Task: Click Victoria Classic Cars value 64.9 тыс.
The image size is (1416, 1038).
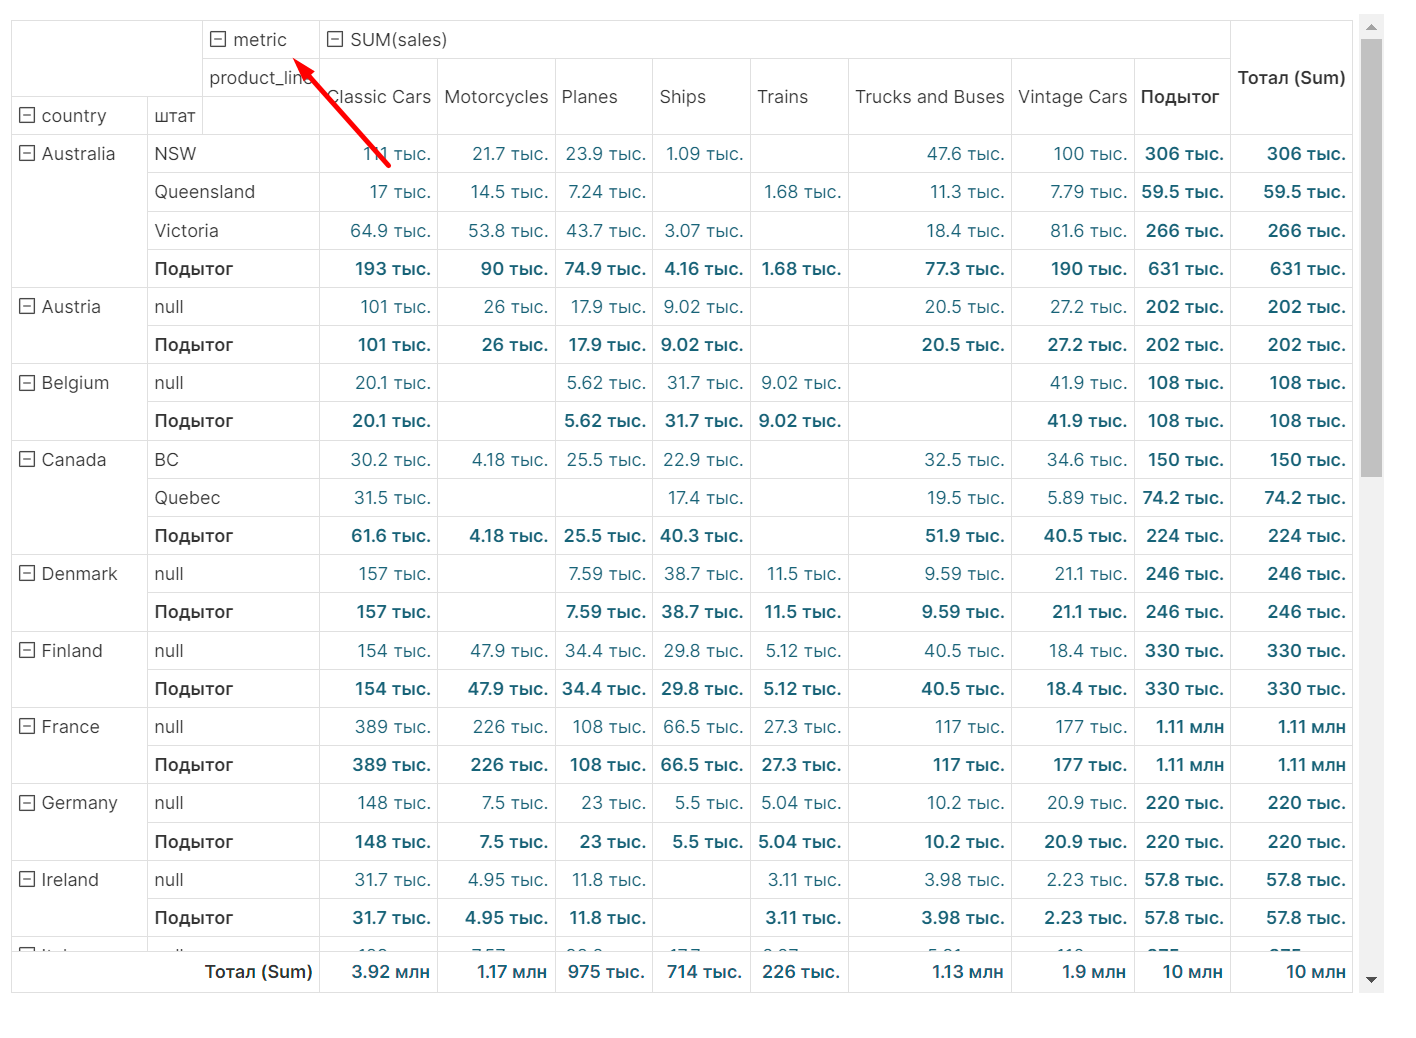Action: coord(390,231)
